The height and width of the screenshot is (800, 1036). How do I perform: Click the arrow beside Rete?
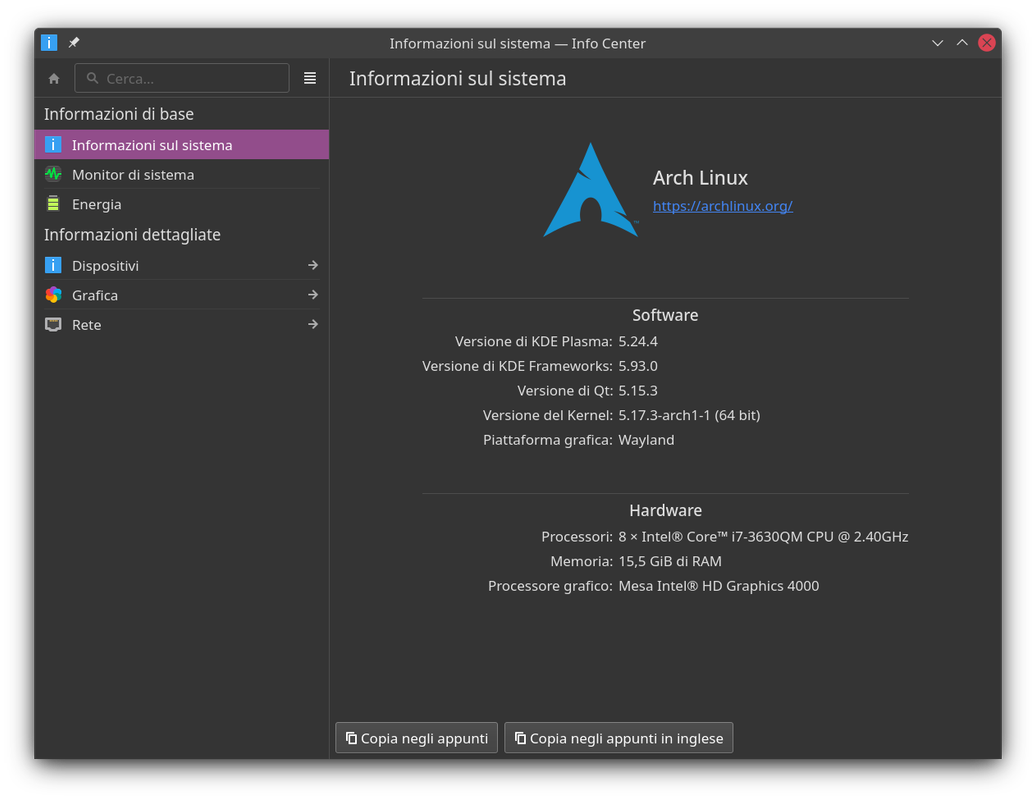[313, 324]
